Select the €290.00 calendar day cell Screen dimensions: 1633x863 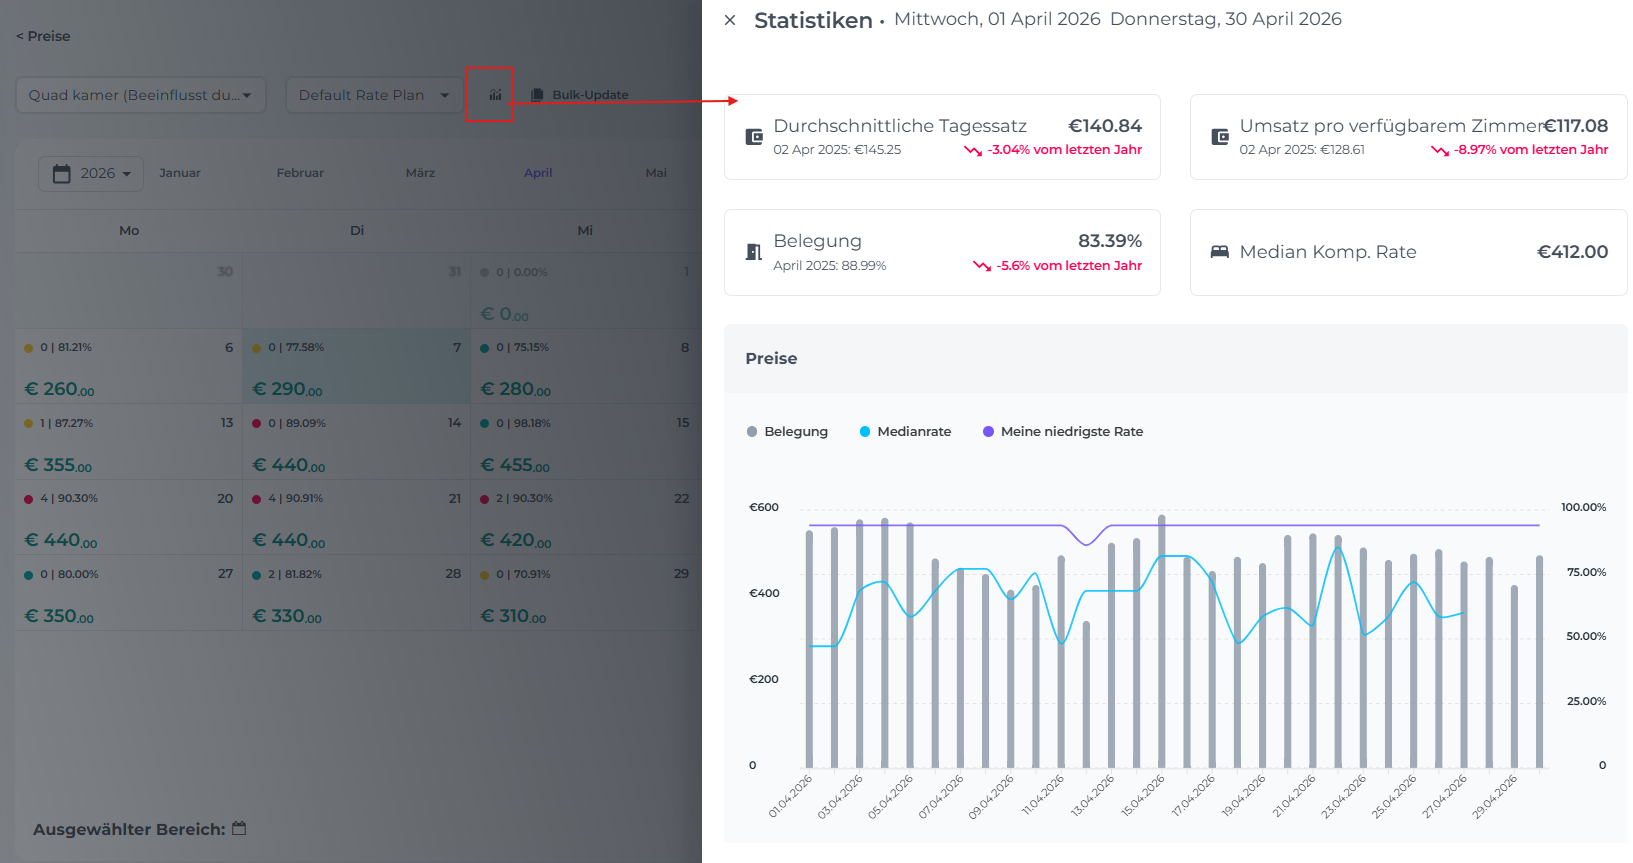tap(356, 367)
